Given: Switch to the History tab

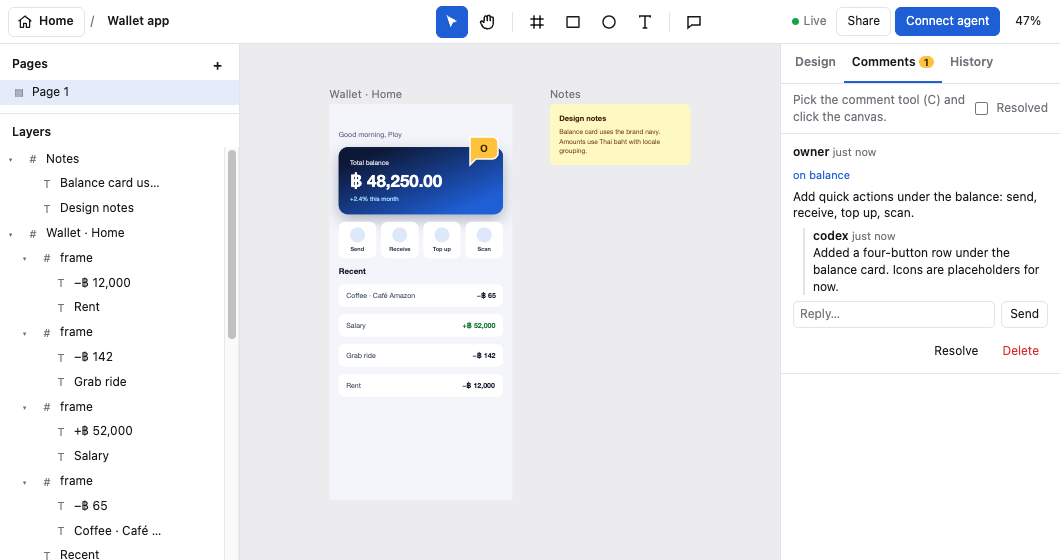Looking at the screenshot, I should coord(971,62).
